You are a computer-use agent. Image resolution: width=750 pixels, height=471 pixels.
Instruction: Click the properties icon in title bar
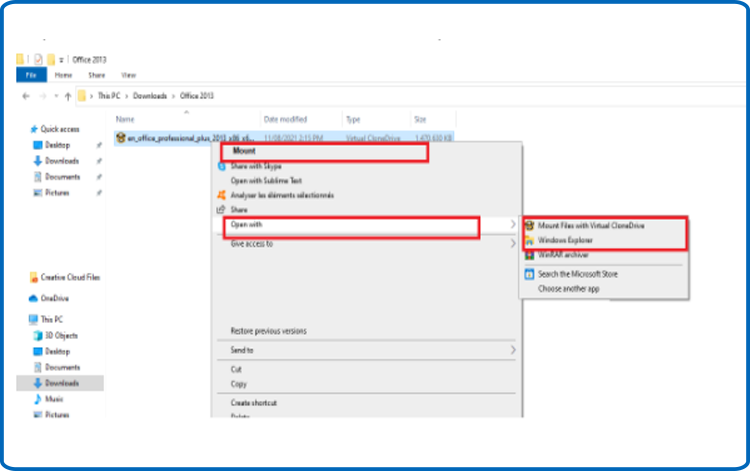(x=38, y=59)
